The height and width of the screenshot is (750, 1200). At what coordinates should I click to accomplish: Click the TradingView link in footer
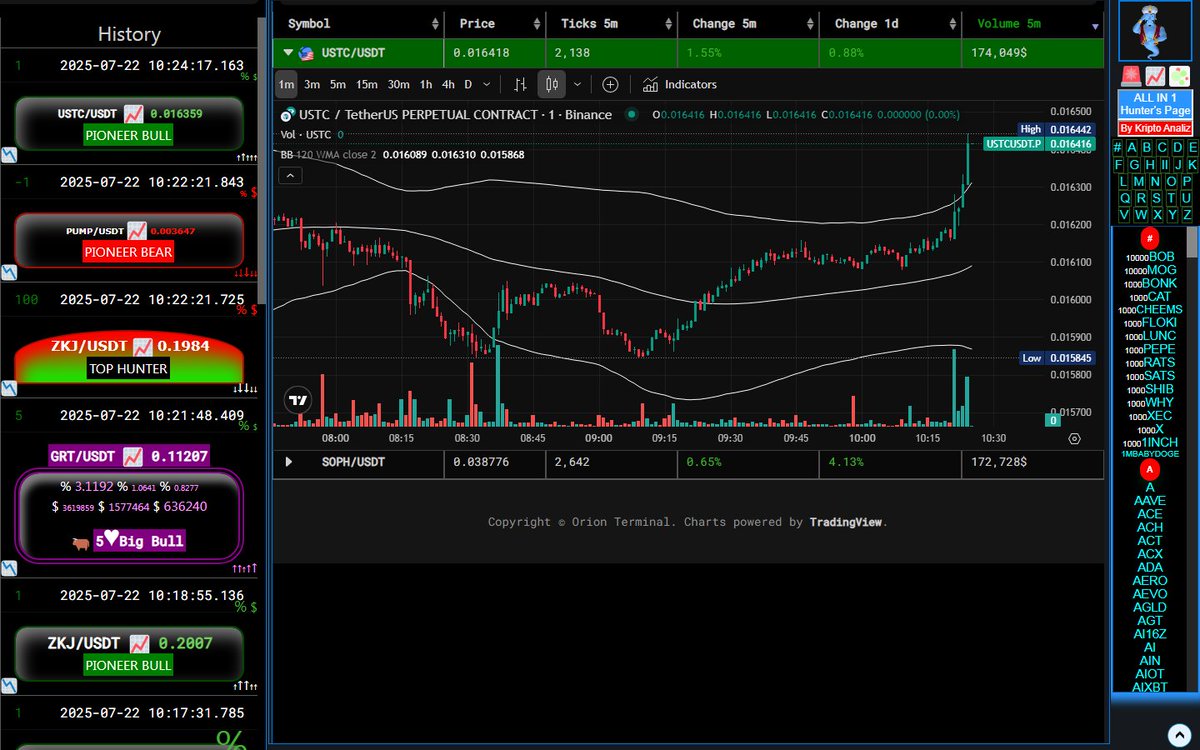click(x=846, y=522)
